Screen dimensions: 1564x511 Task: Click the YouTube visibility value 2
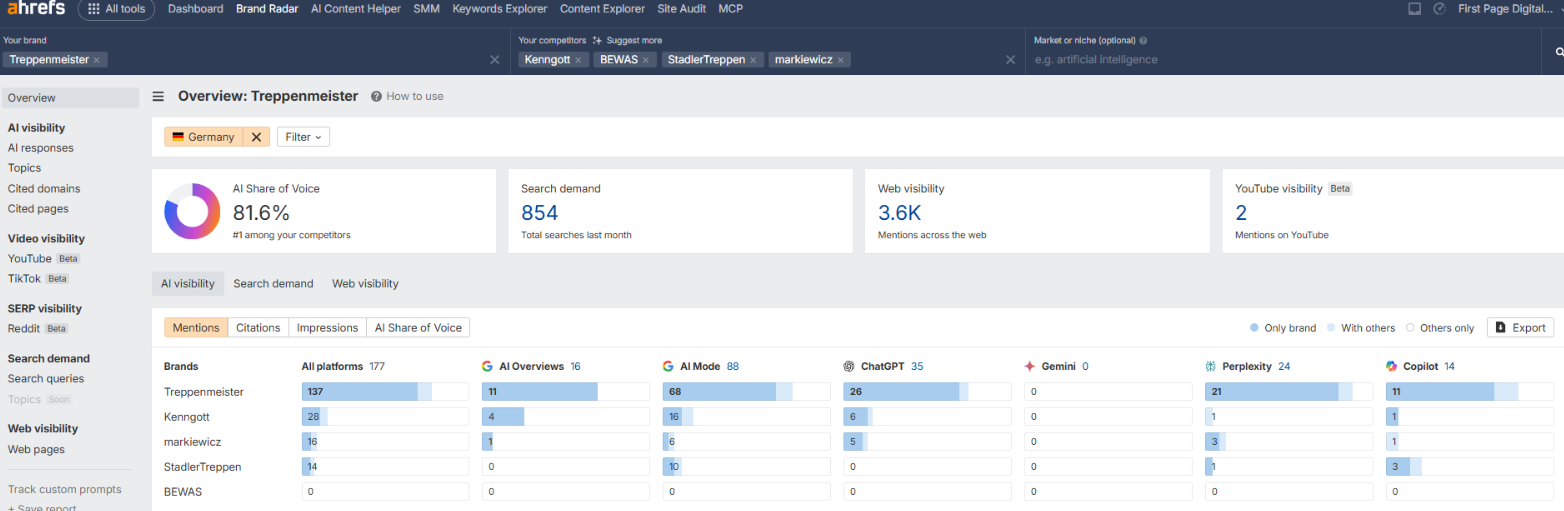1241,212
